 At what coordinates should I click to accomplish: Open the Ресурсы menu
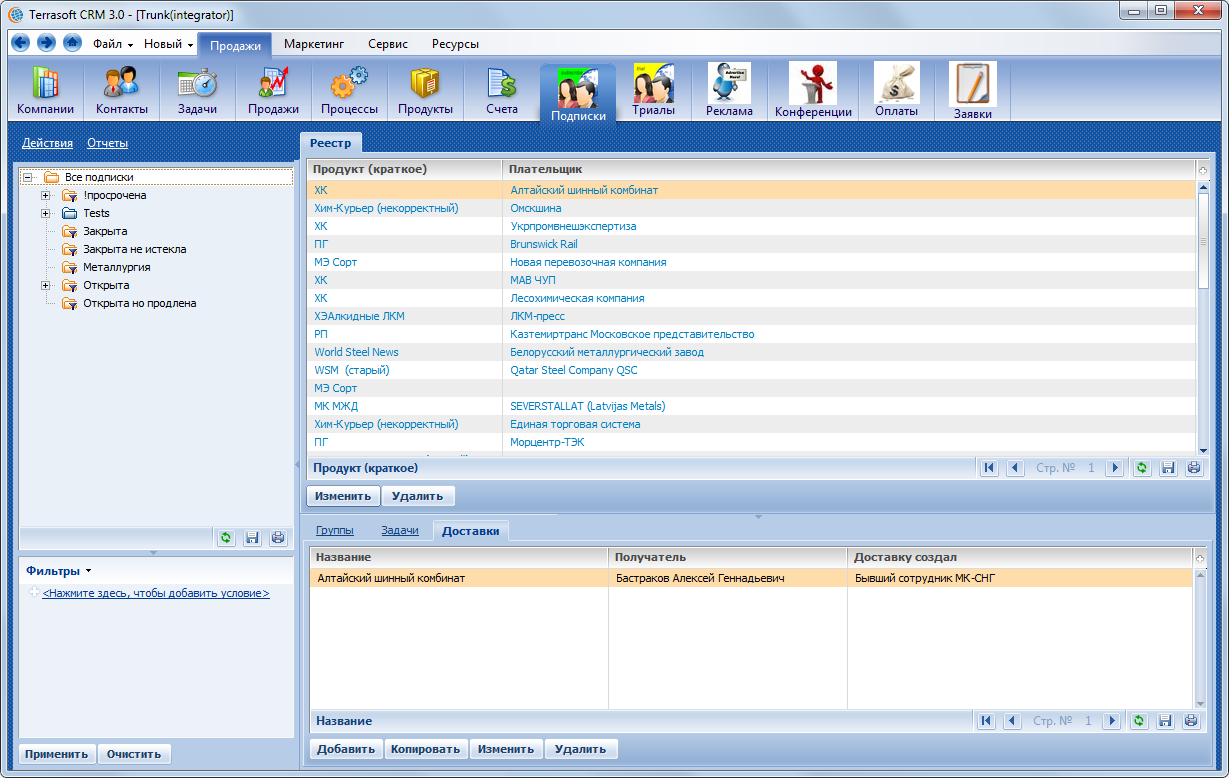[x=455, y=44]
